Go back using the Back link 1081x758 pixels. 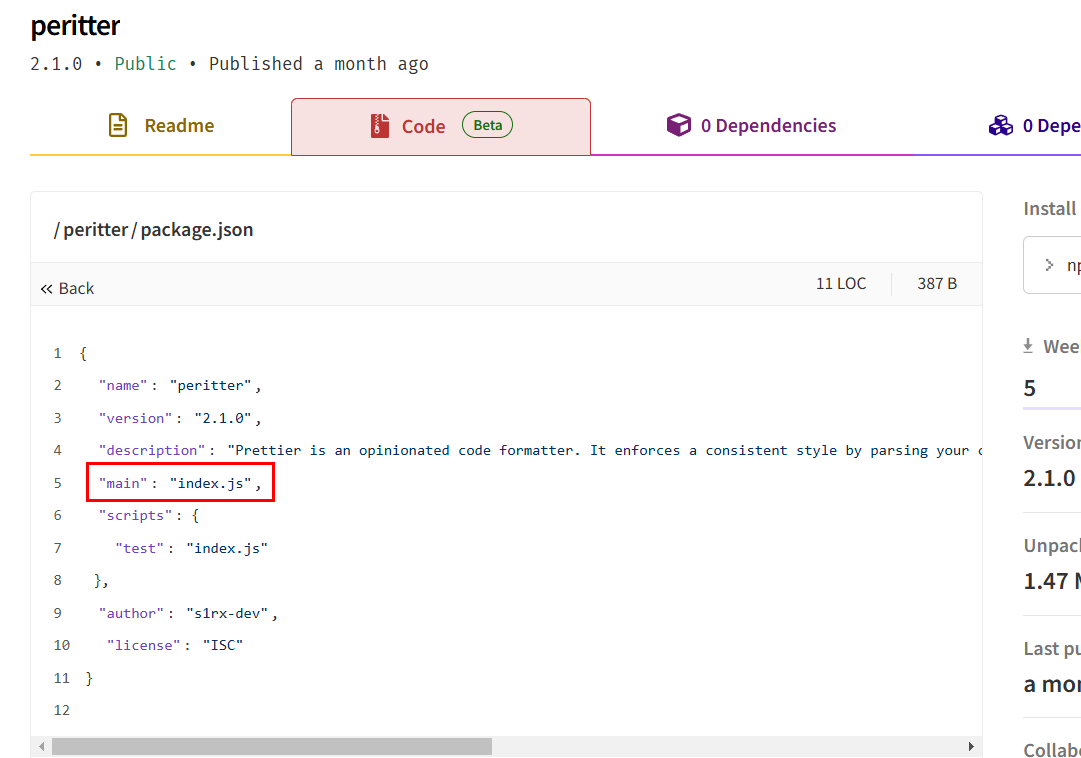(67, 288)
